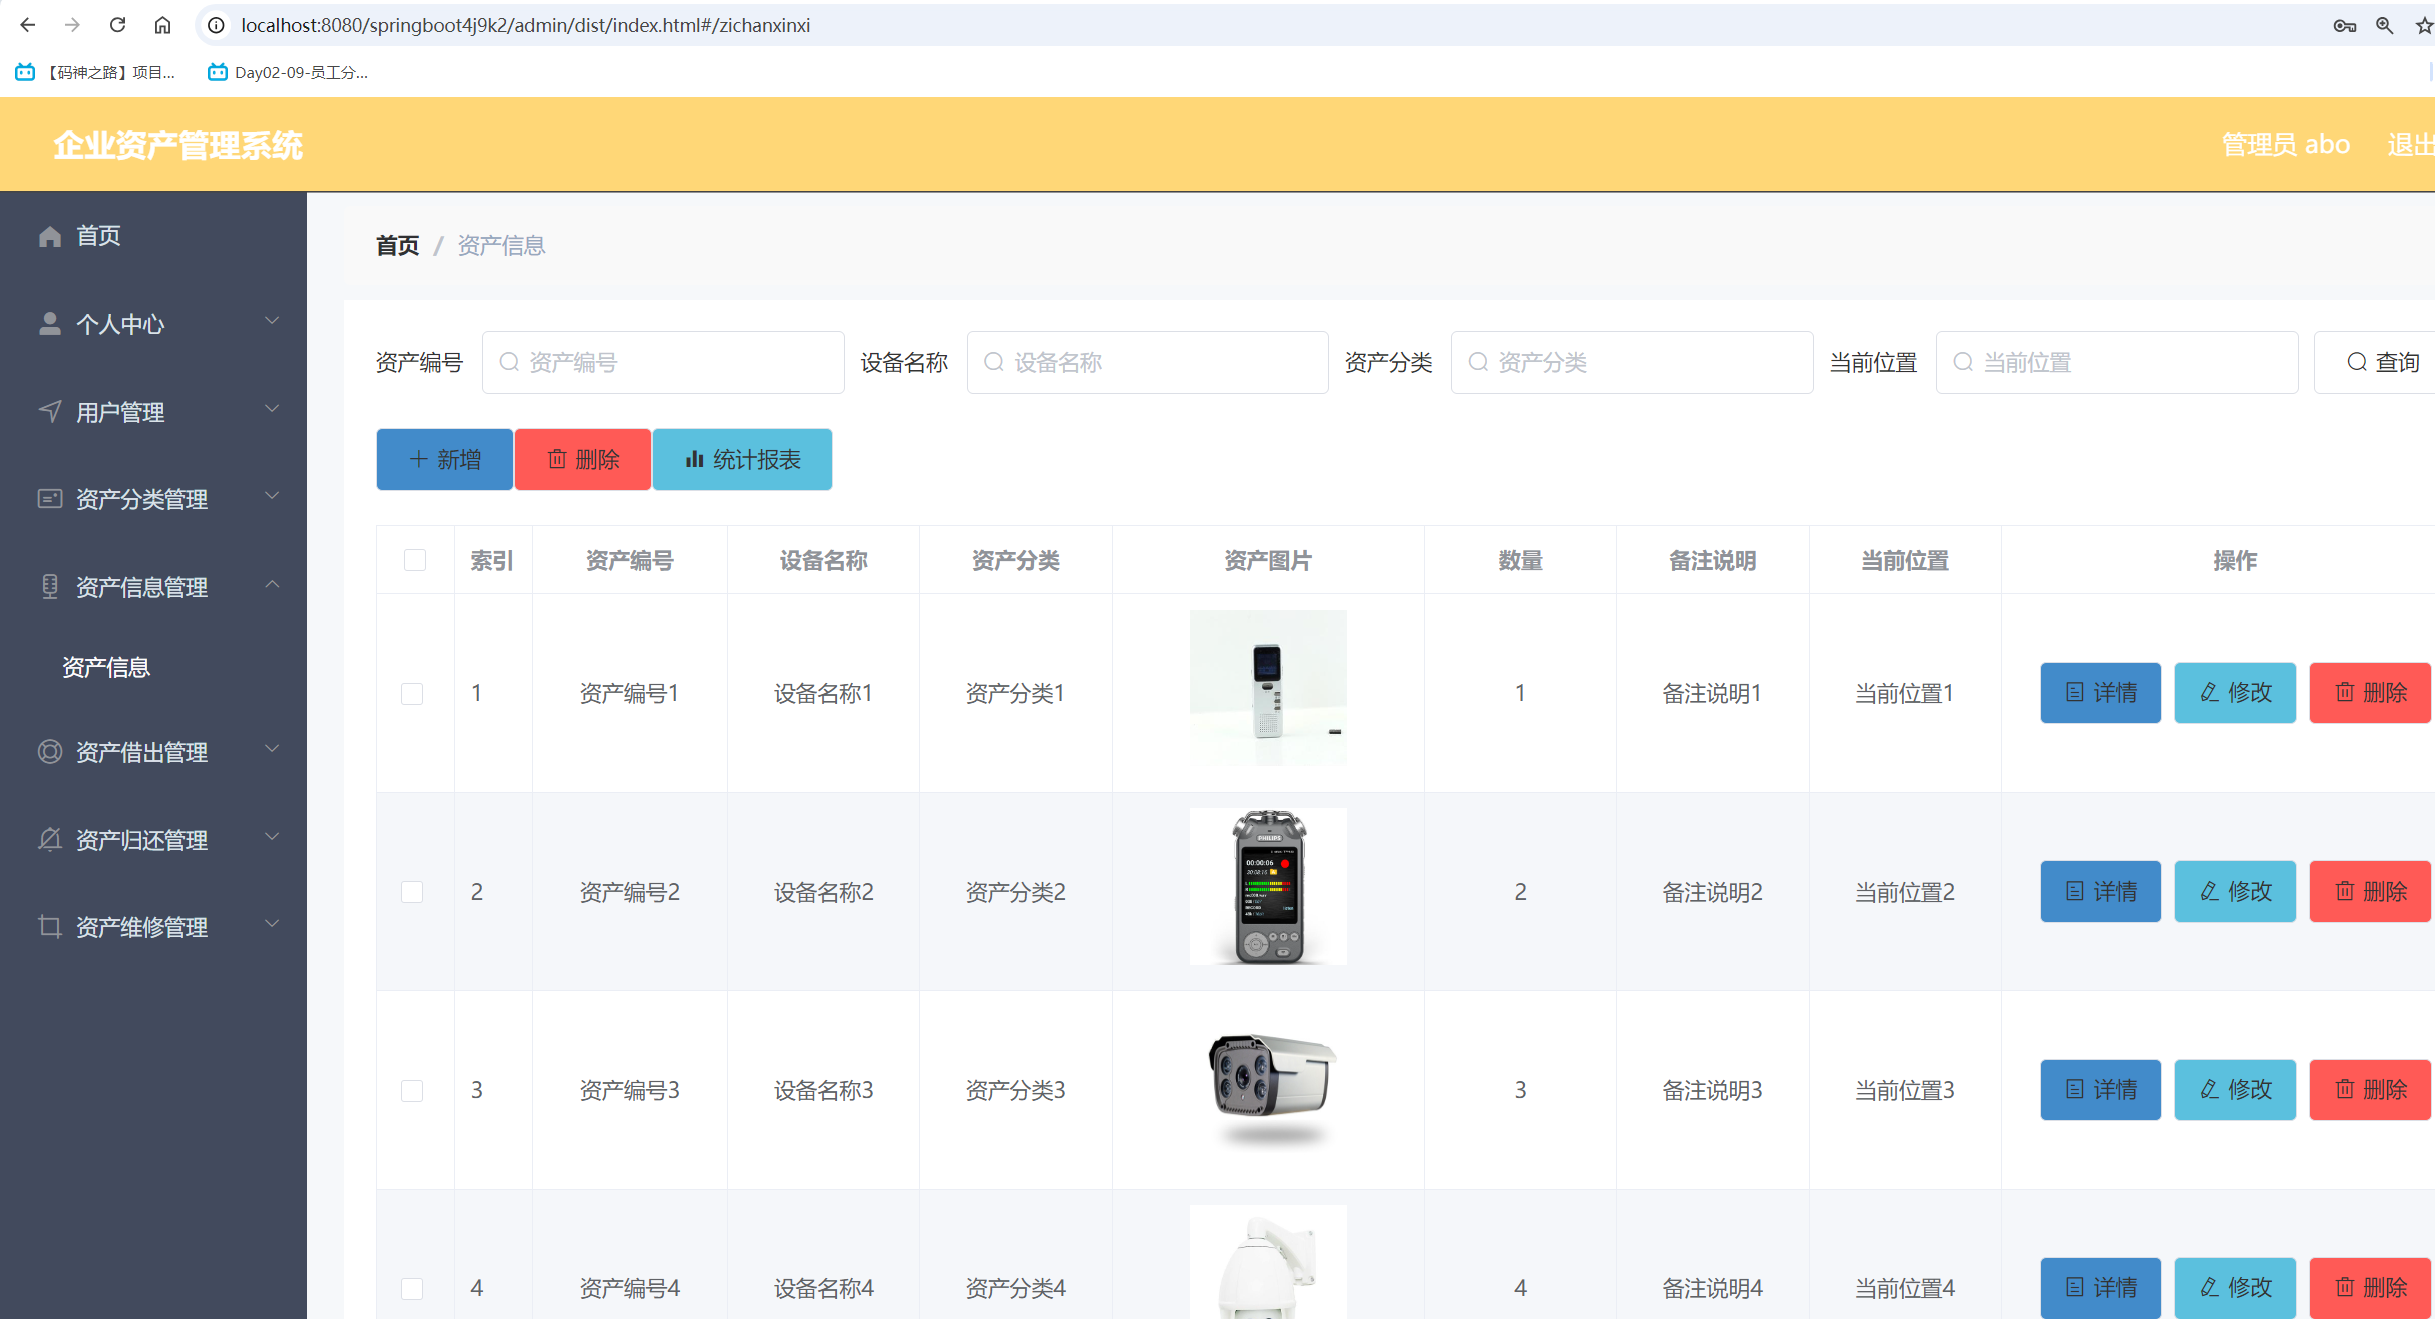
Task: Click the browser page refresh icon
Action: pos(117,25)
